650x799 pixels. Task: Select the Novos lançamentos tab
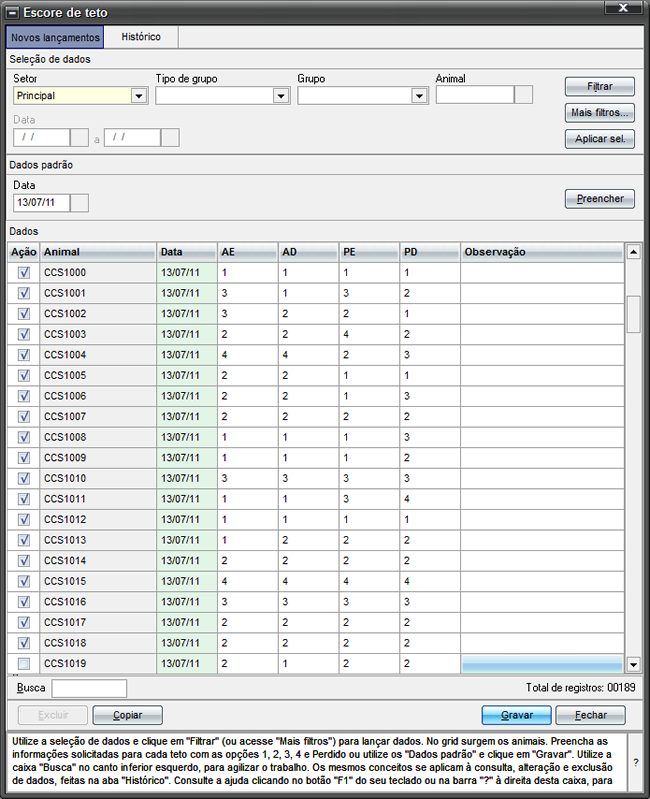pos(55,37)
